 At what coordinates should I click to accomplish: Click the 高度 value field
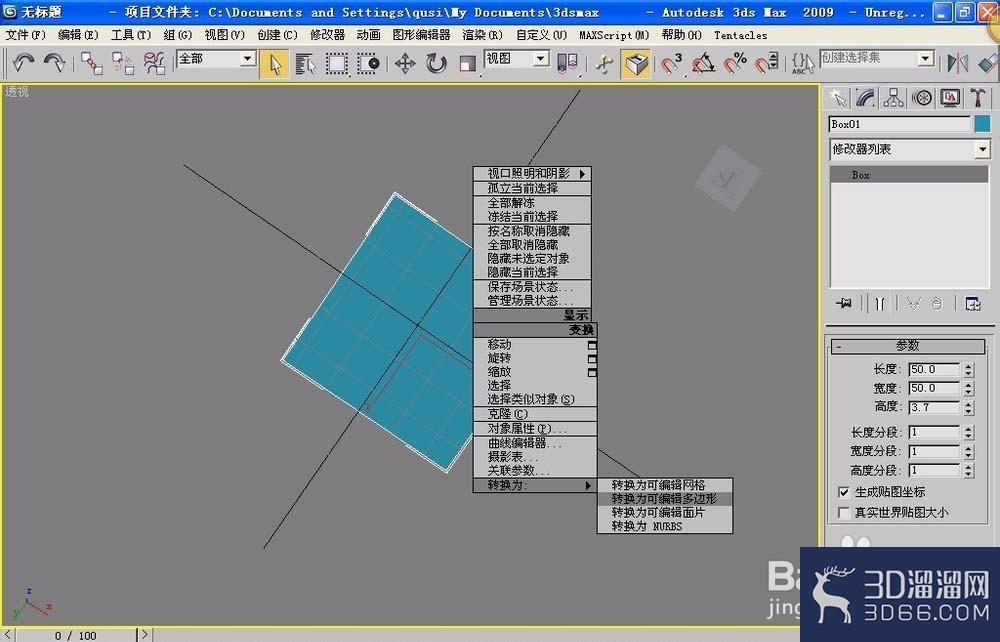coord(934,407)
